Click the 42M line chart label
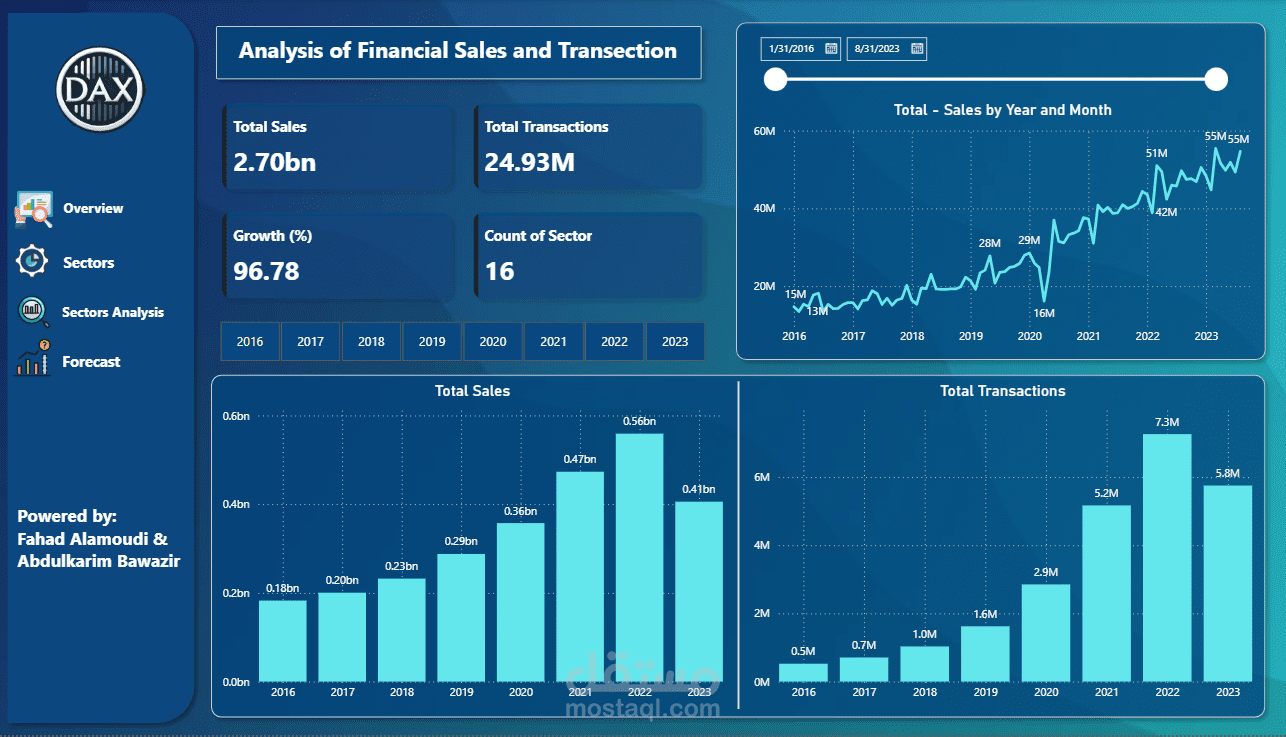Image resolution: width=1286 pixels, height=737 pixels. [x=1166, y=212]
